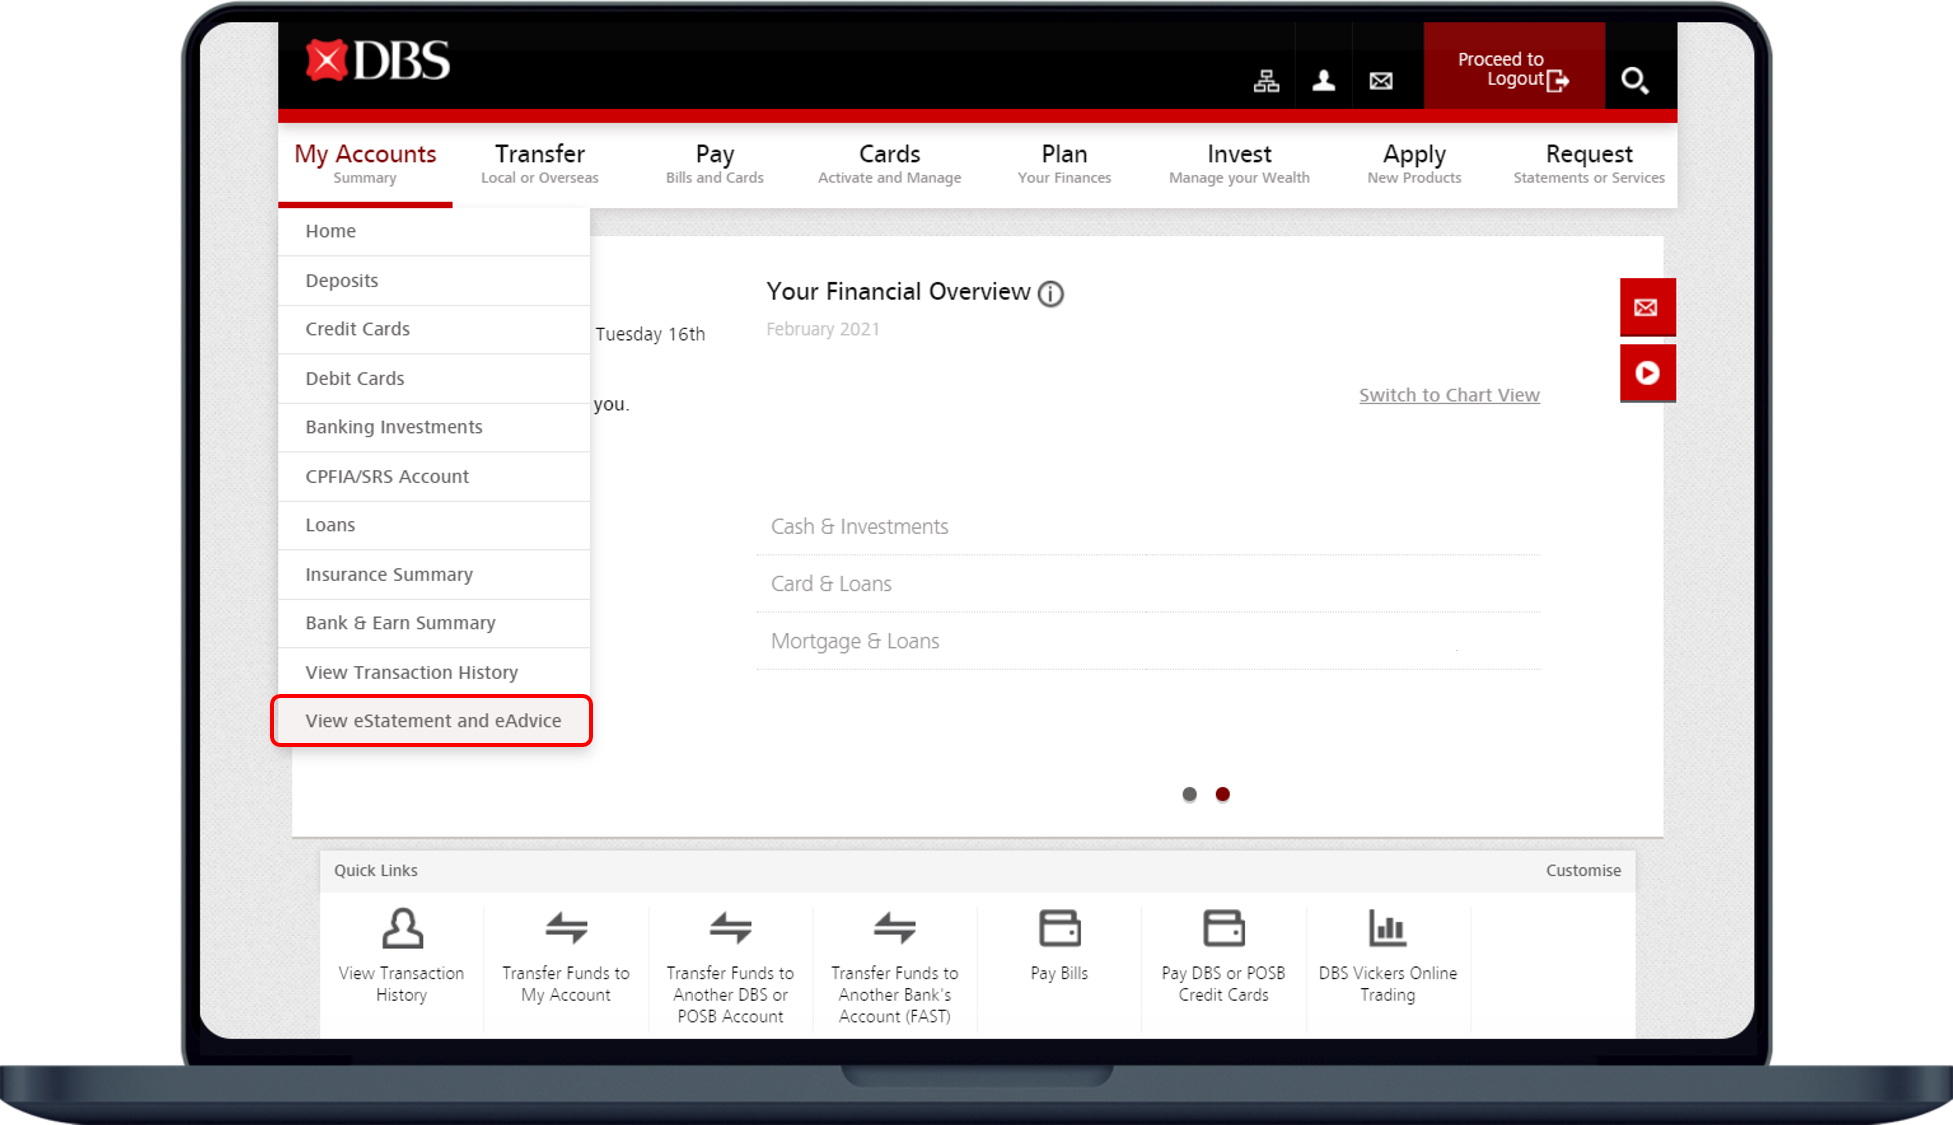Select Loans in the dropdown menu
Screen dimensions: 1953x1125
pyautogui.click(x=434, y=525)
